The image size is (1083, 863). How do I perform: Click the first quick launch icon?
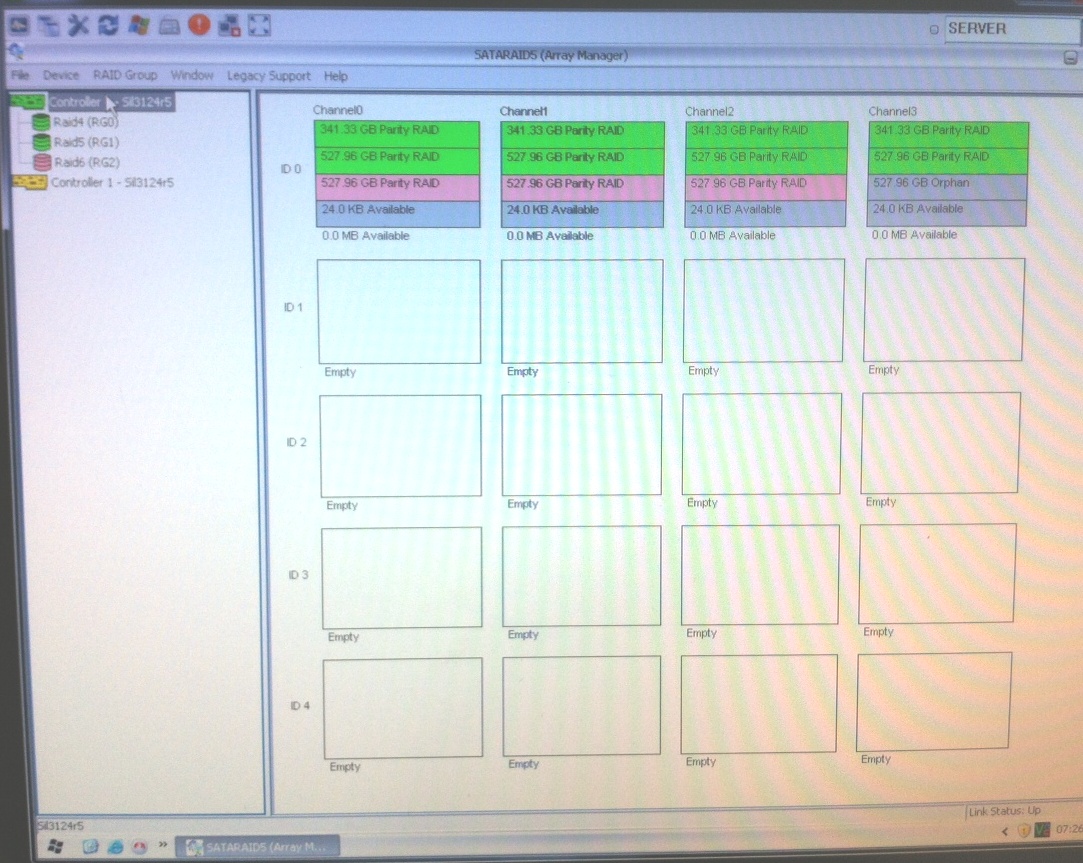click(x=90, y=846)
